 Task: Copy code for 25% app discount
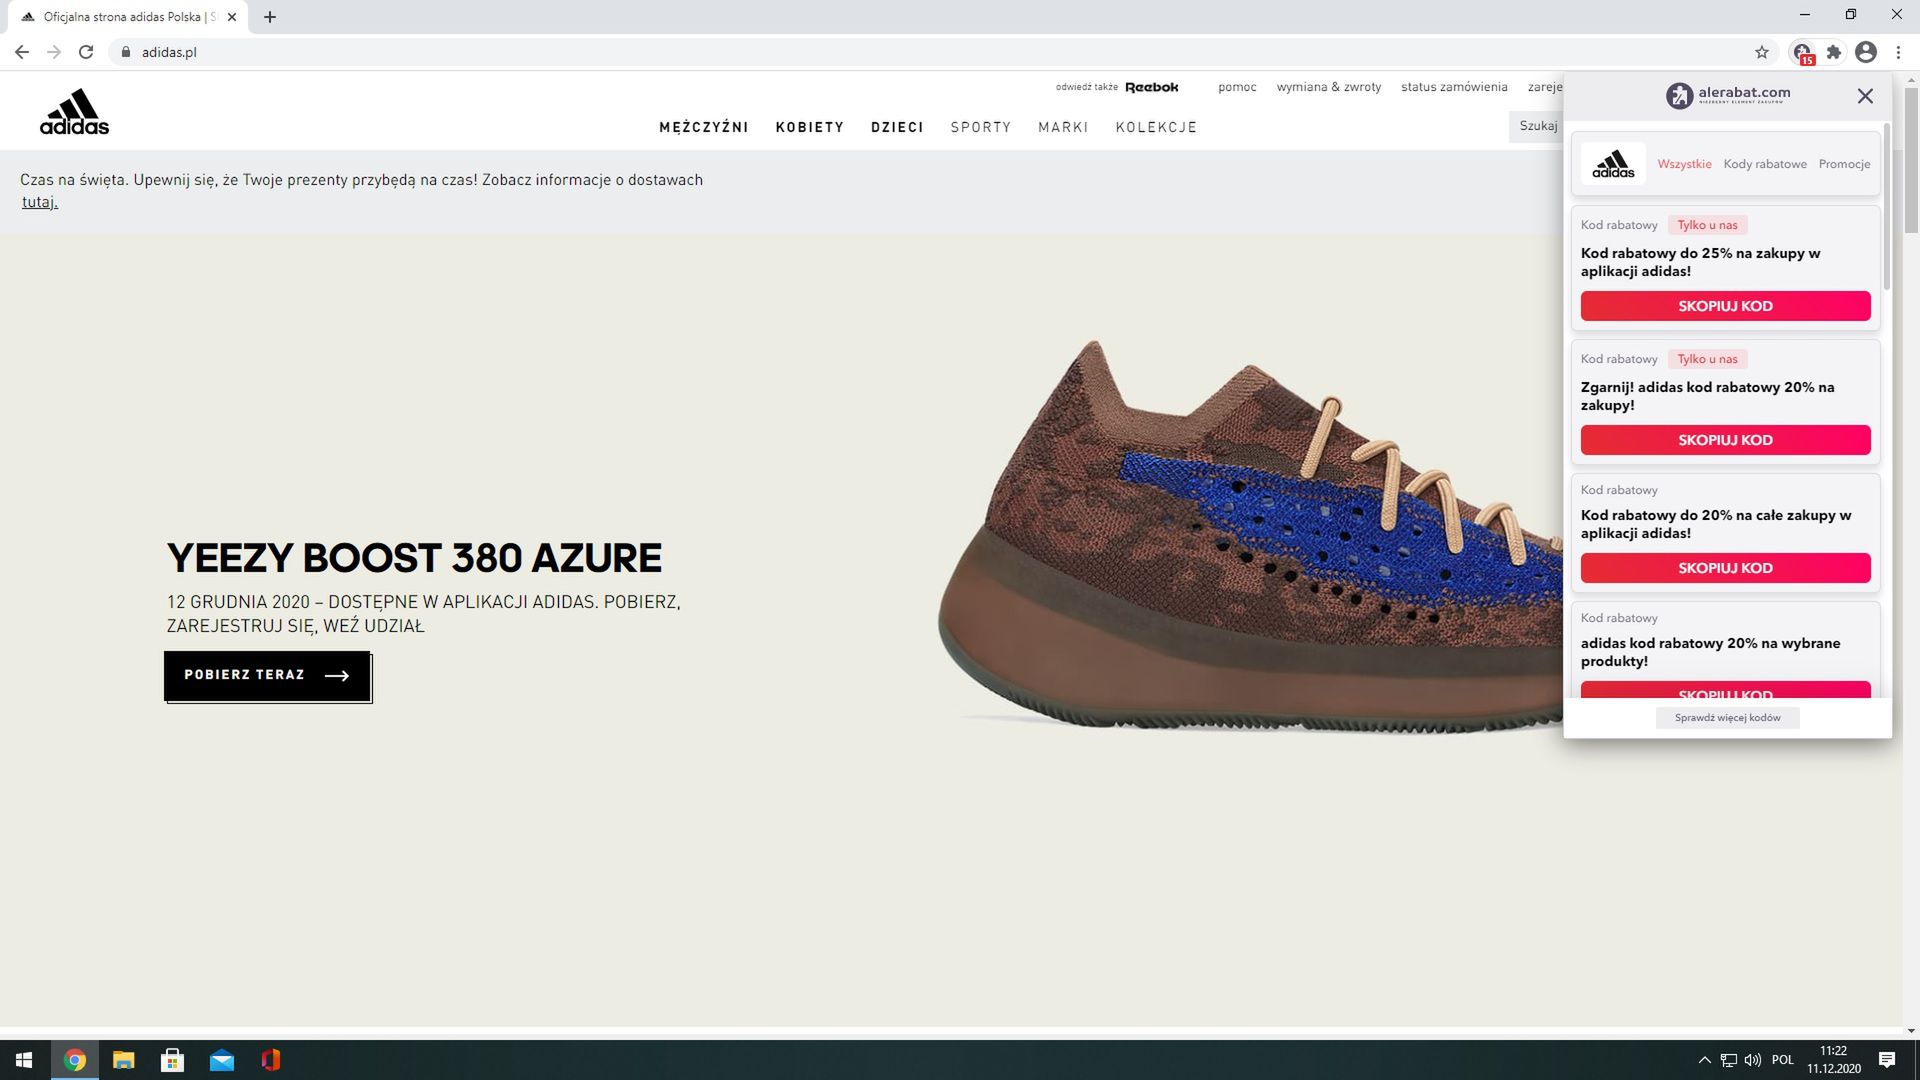coord(1725,306)
